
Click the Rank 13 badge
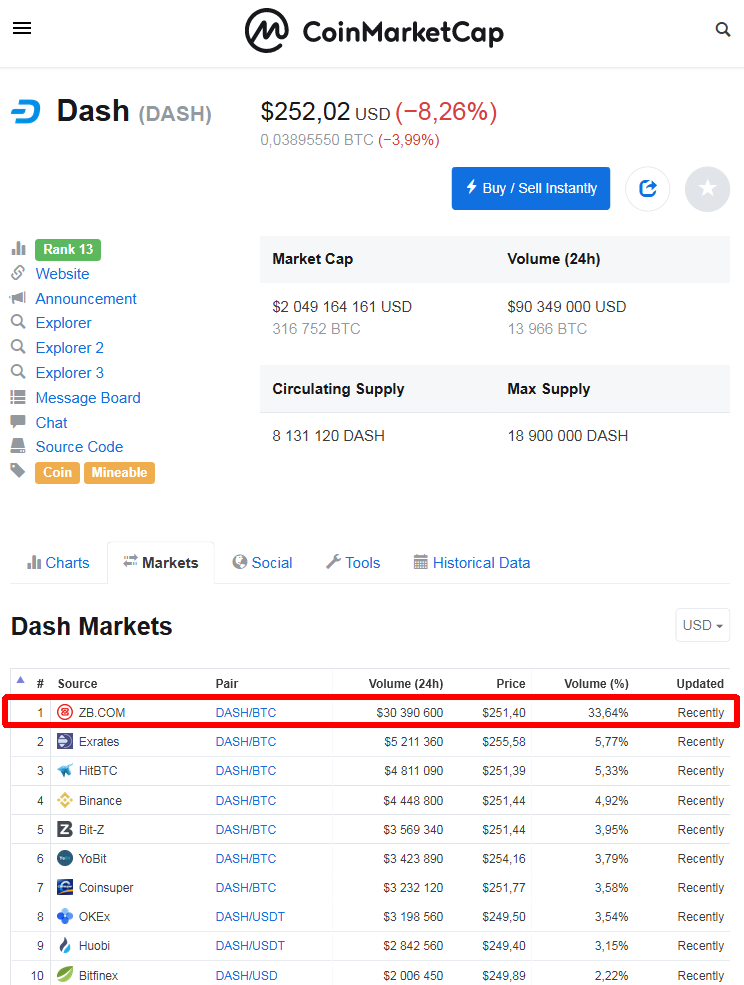[x=68, y=249]
